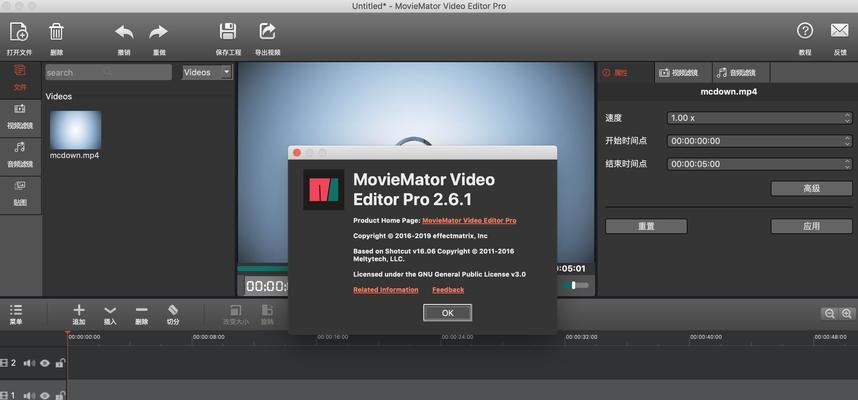Select the Stickers (贴图) sidebar tab
This screenshot has width=858, height=400.
coord(20,194)
